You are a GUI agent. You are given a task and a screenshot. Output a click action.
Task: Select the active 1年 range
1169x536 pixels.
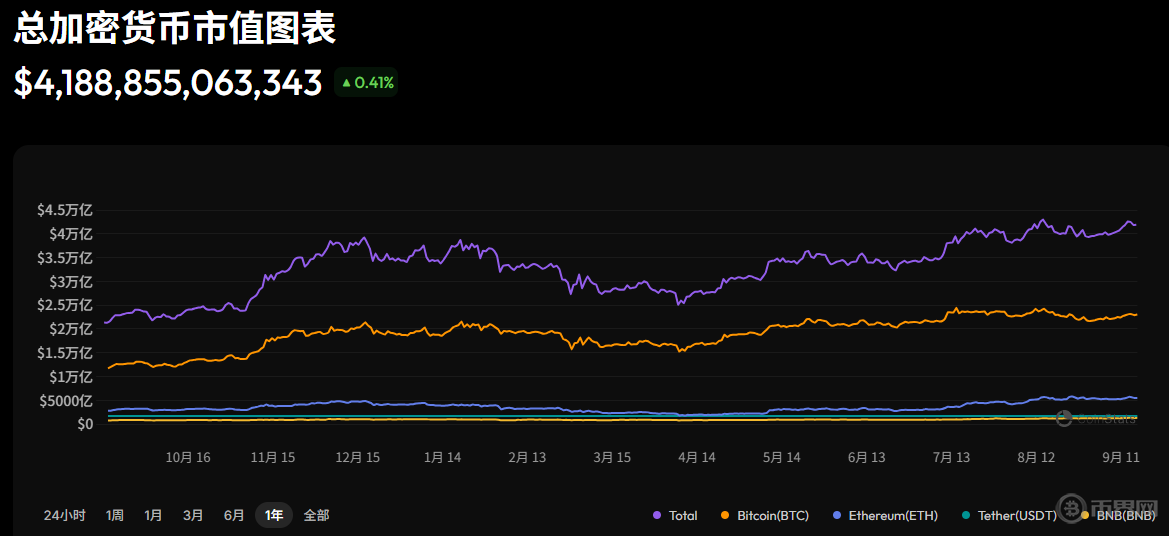(x=274, y=515)
